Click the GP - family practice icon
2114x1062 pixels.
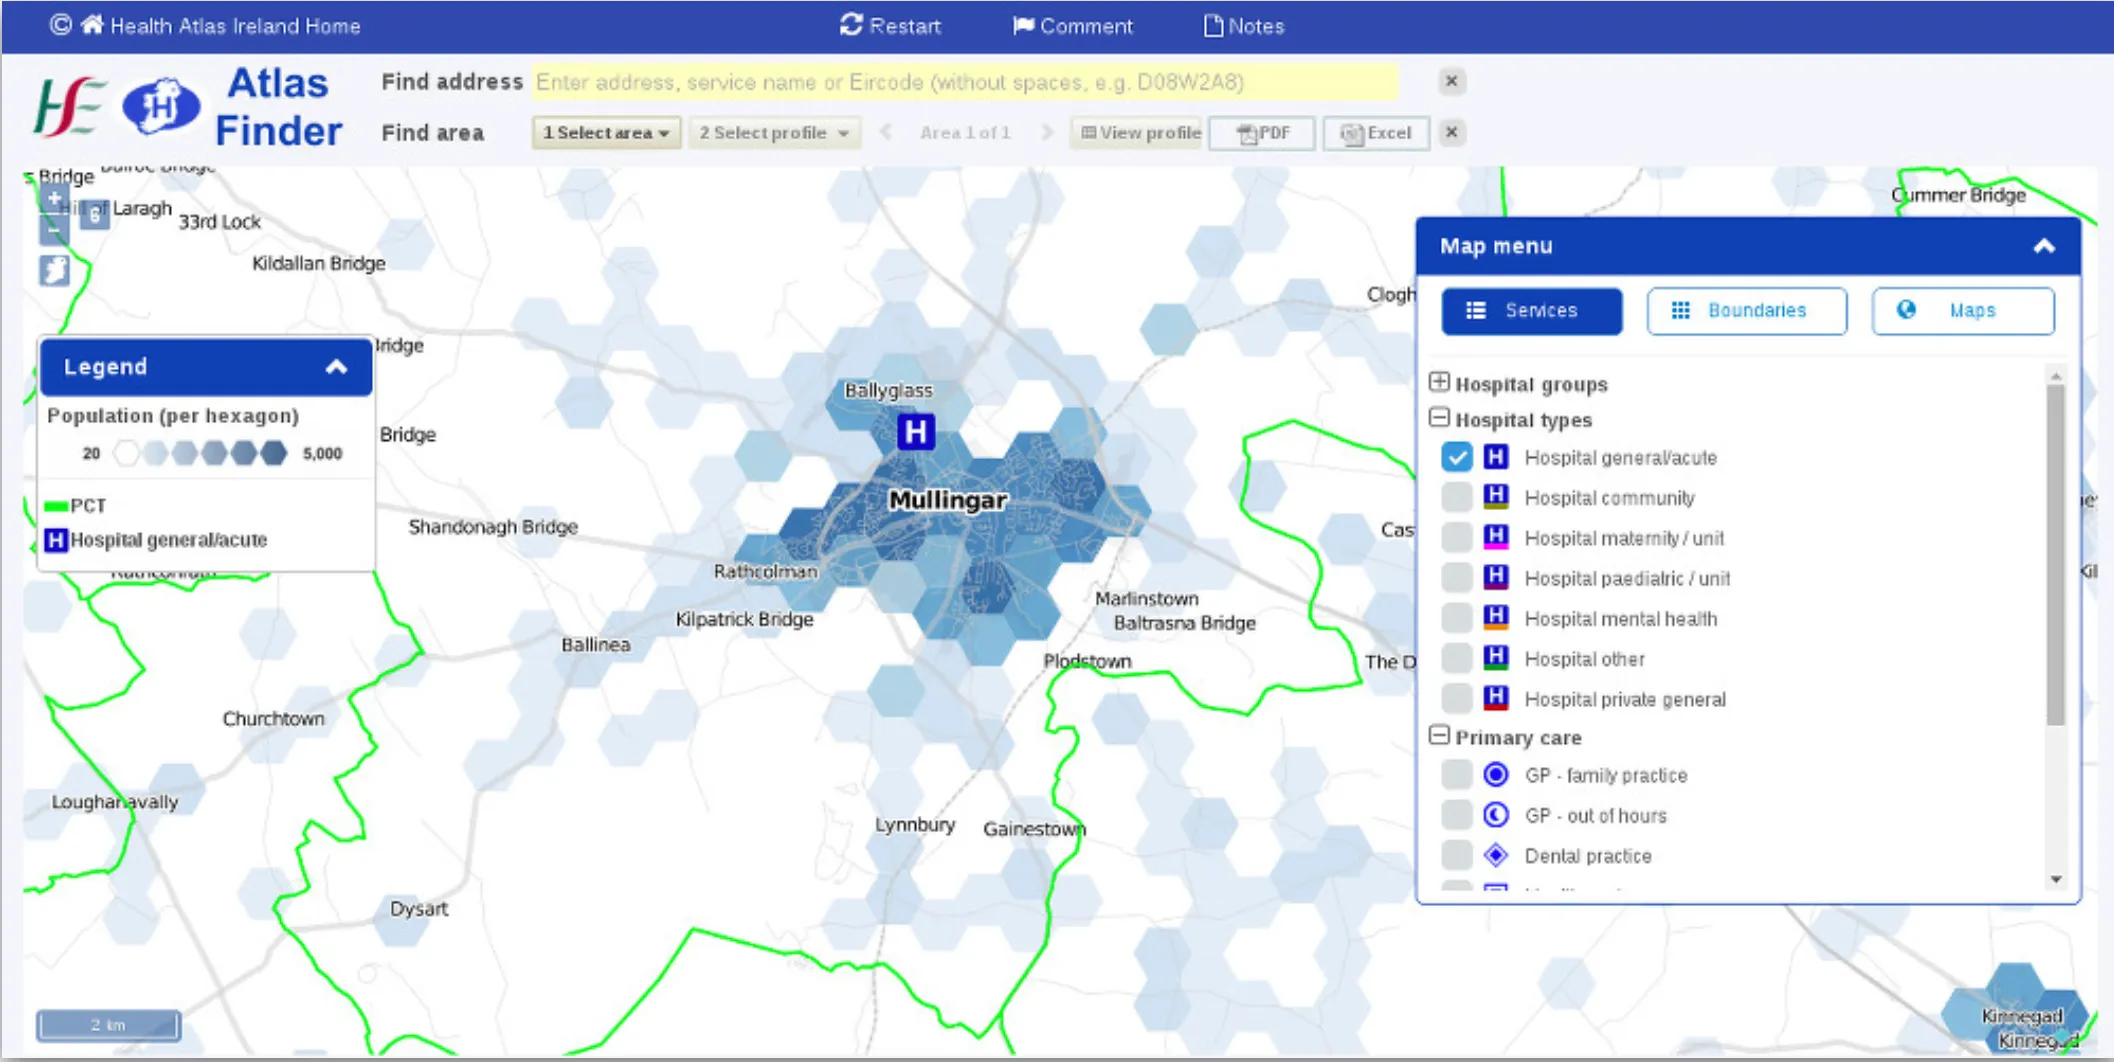[1496, 775]
